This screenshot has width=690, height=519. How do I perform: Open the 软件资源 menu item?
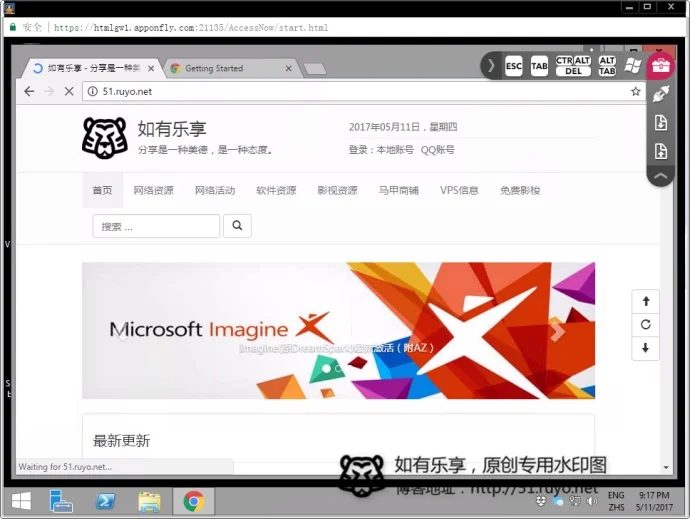pyautogui.click(x=276, y=191)
